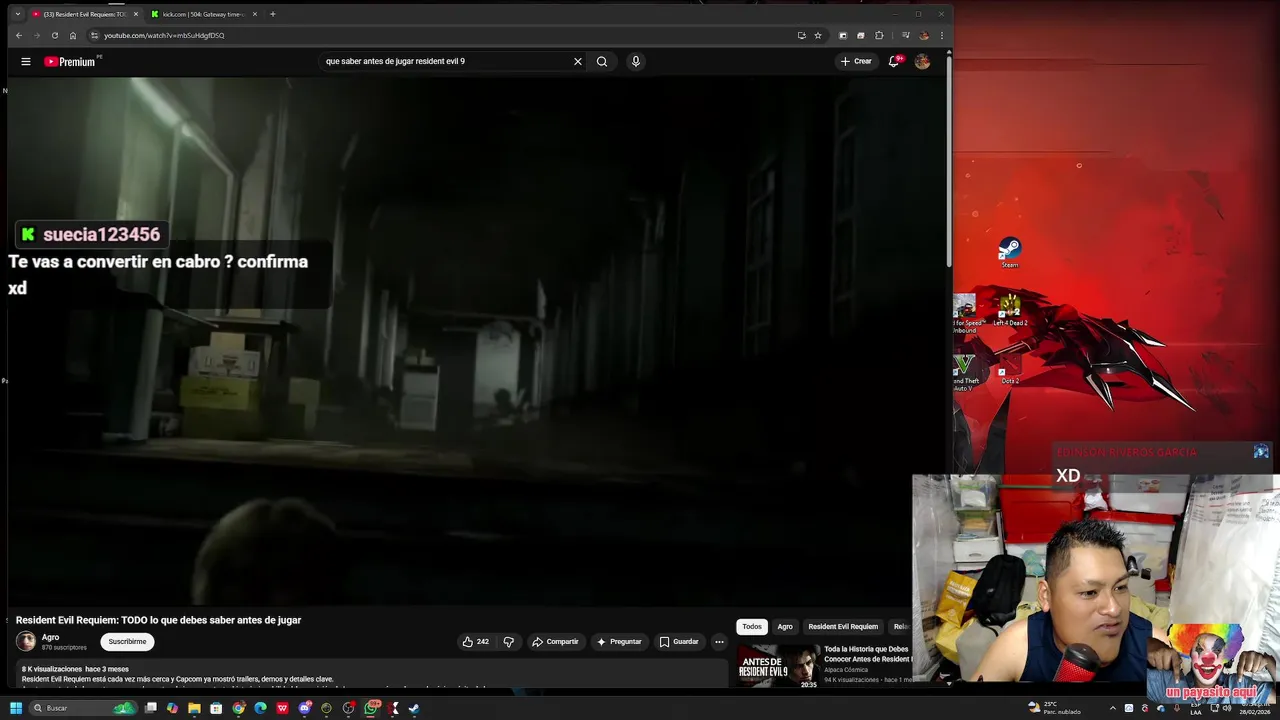The width and height of the screenshot is (1280, 720).
Task: Open a new browser tab
Action: (272, 14)
